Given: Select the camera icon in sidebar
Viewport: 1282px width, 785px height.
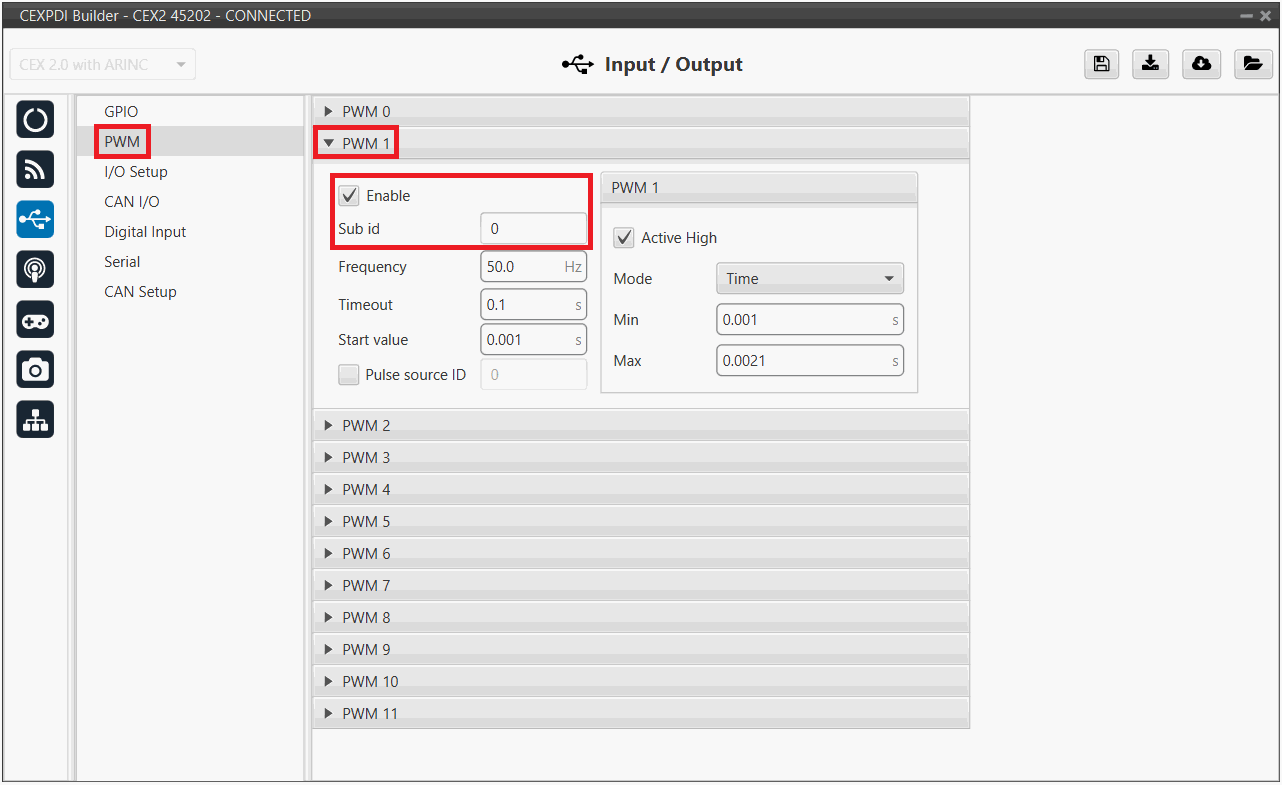Looking at the screenshot, I should 35,370.
